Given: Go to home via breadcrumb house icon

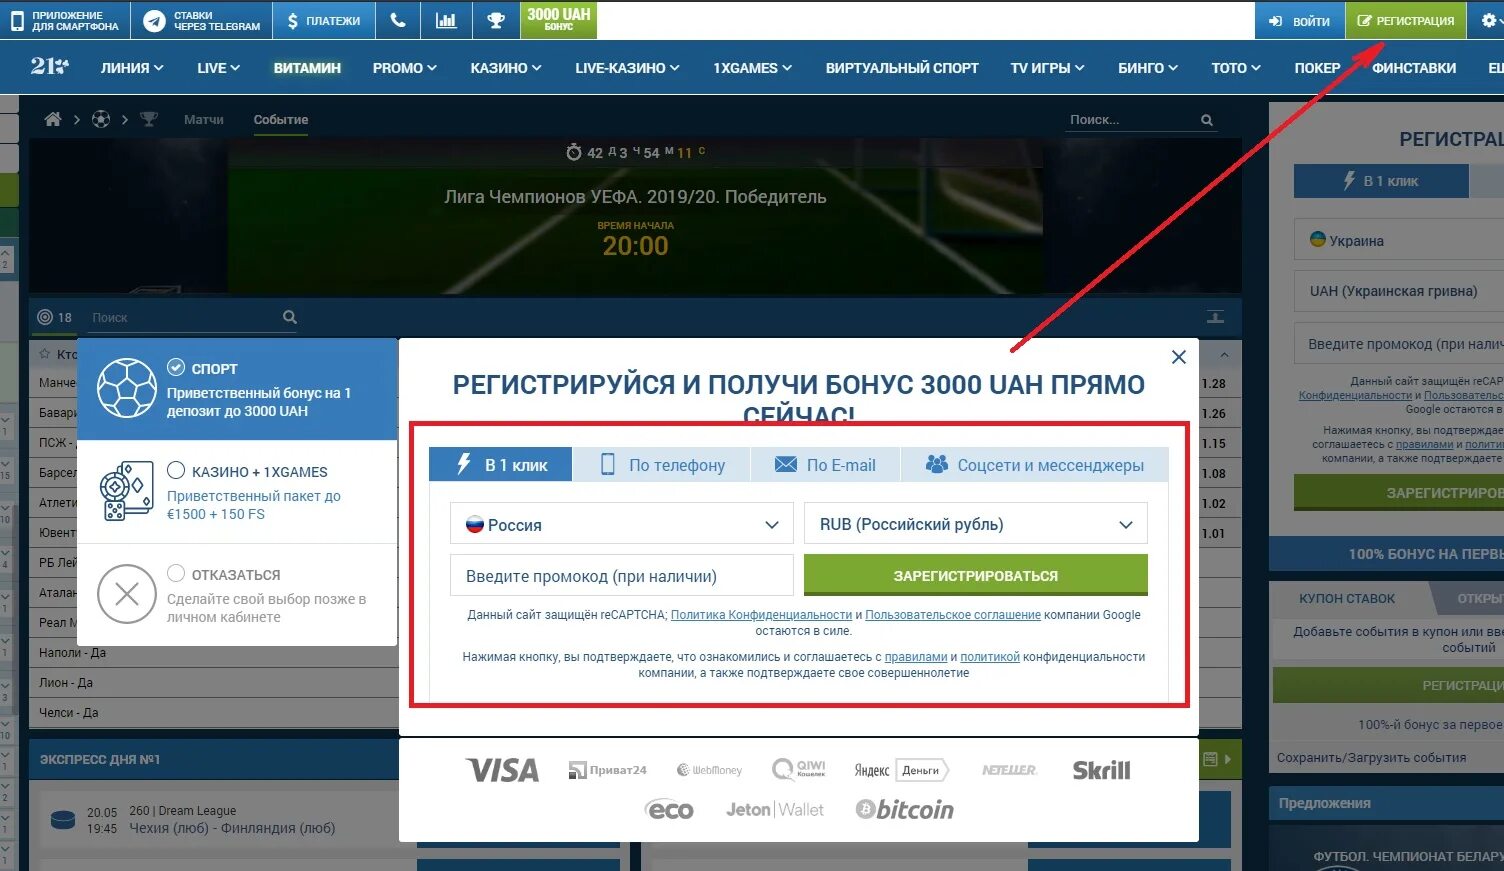Looking at the screenshot, I should pyautogui.click(x=53, y=119).
